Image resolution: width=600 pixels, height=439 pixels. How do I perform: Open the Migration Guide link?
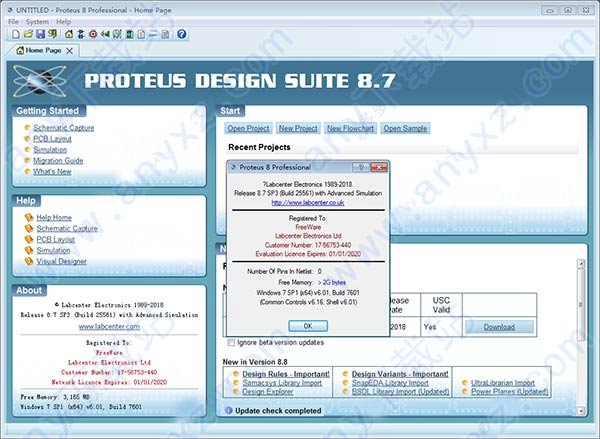(x=58, y=161)
